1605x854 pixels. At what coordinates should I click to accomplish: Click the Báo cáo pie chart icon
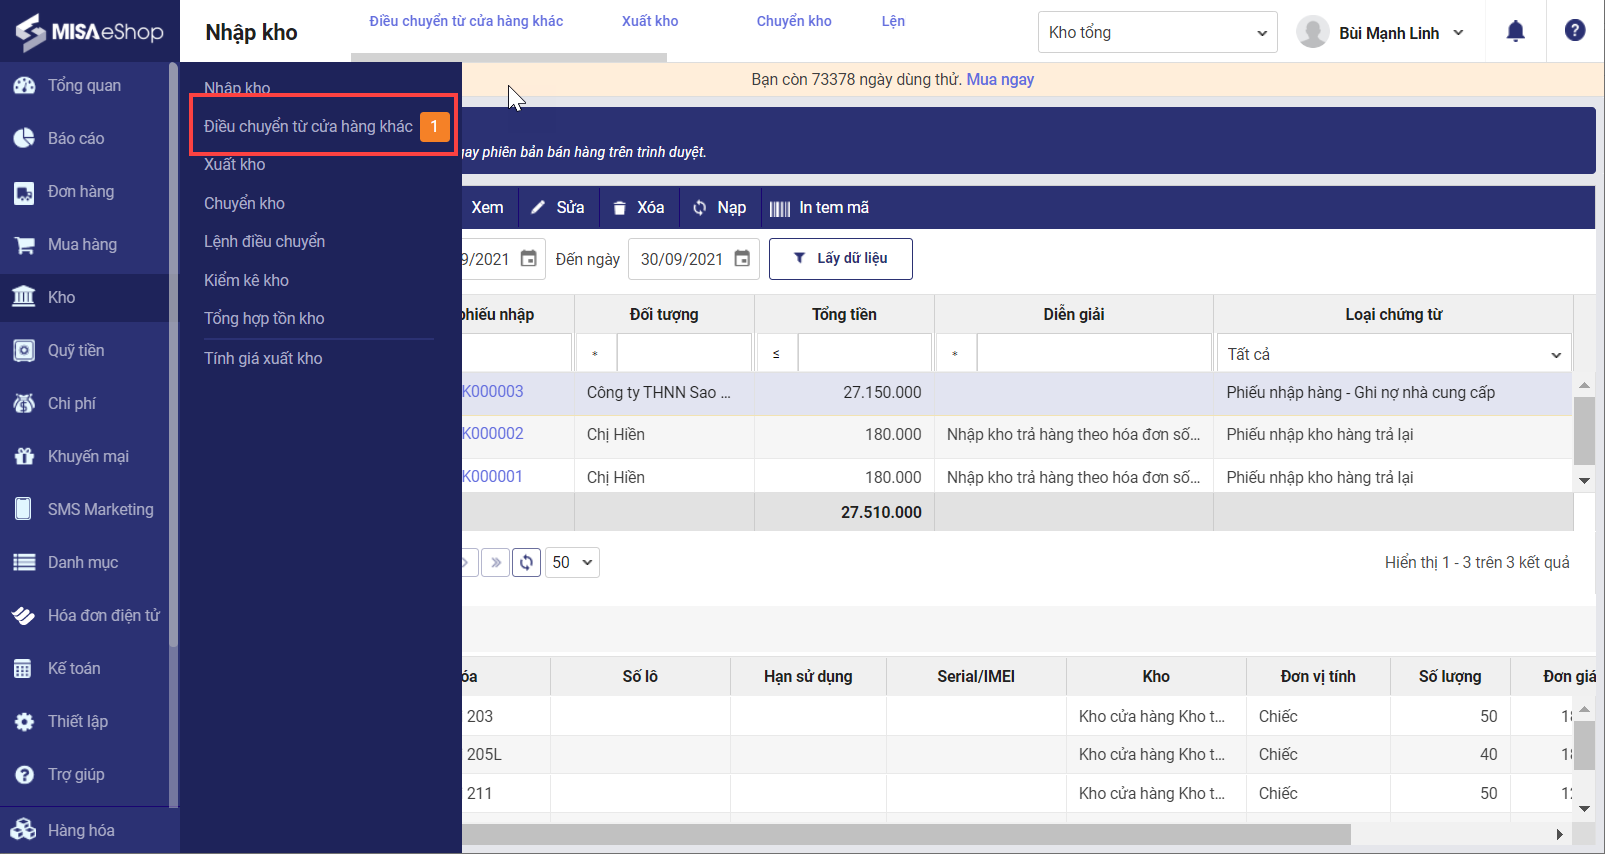[x=24, y=139]
